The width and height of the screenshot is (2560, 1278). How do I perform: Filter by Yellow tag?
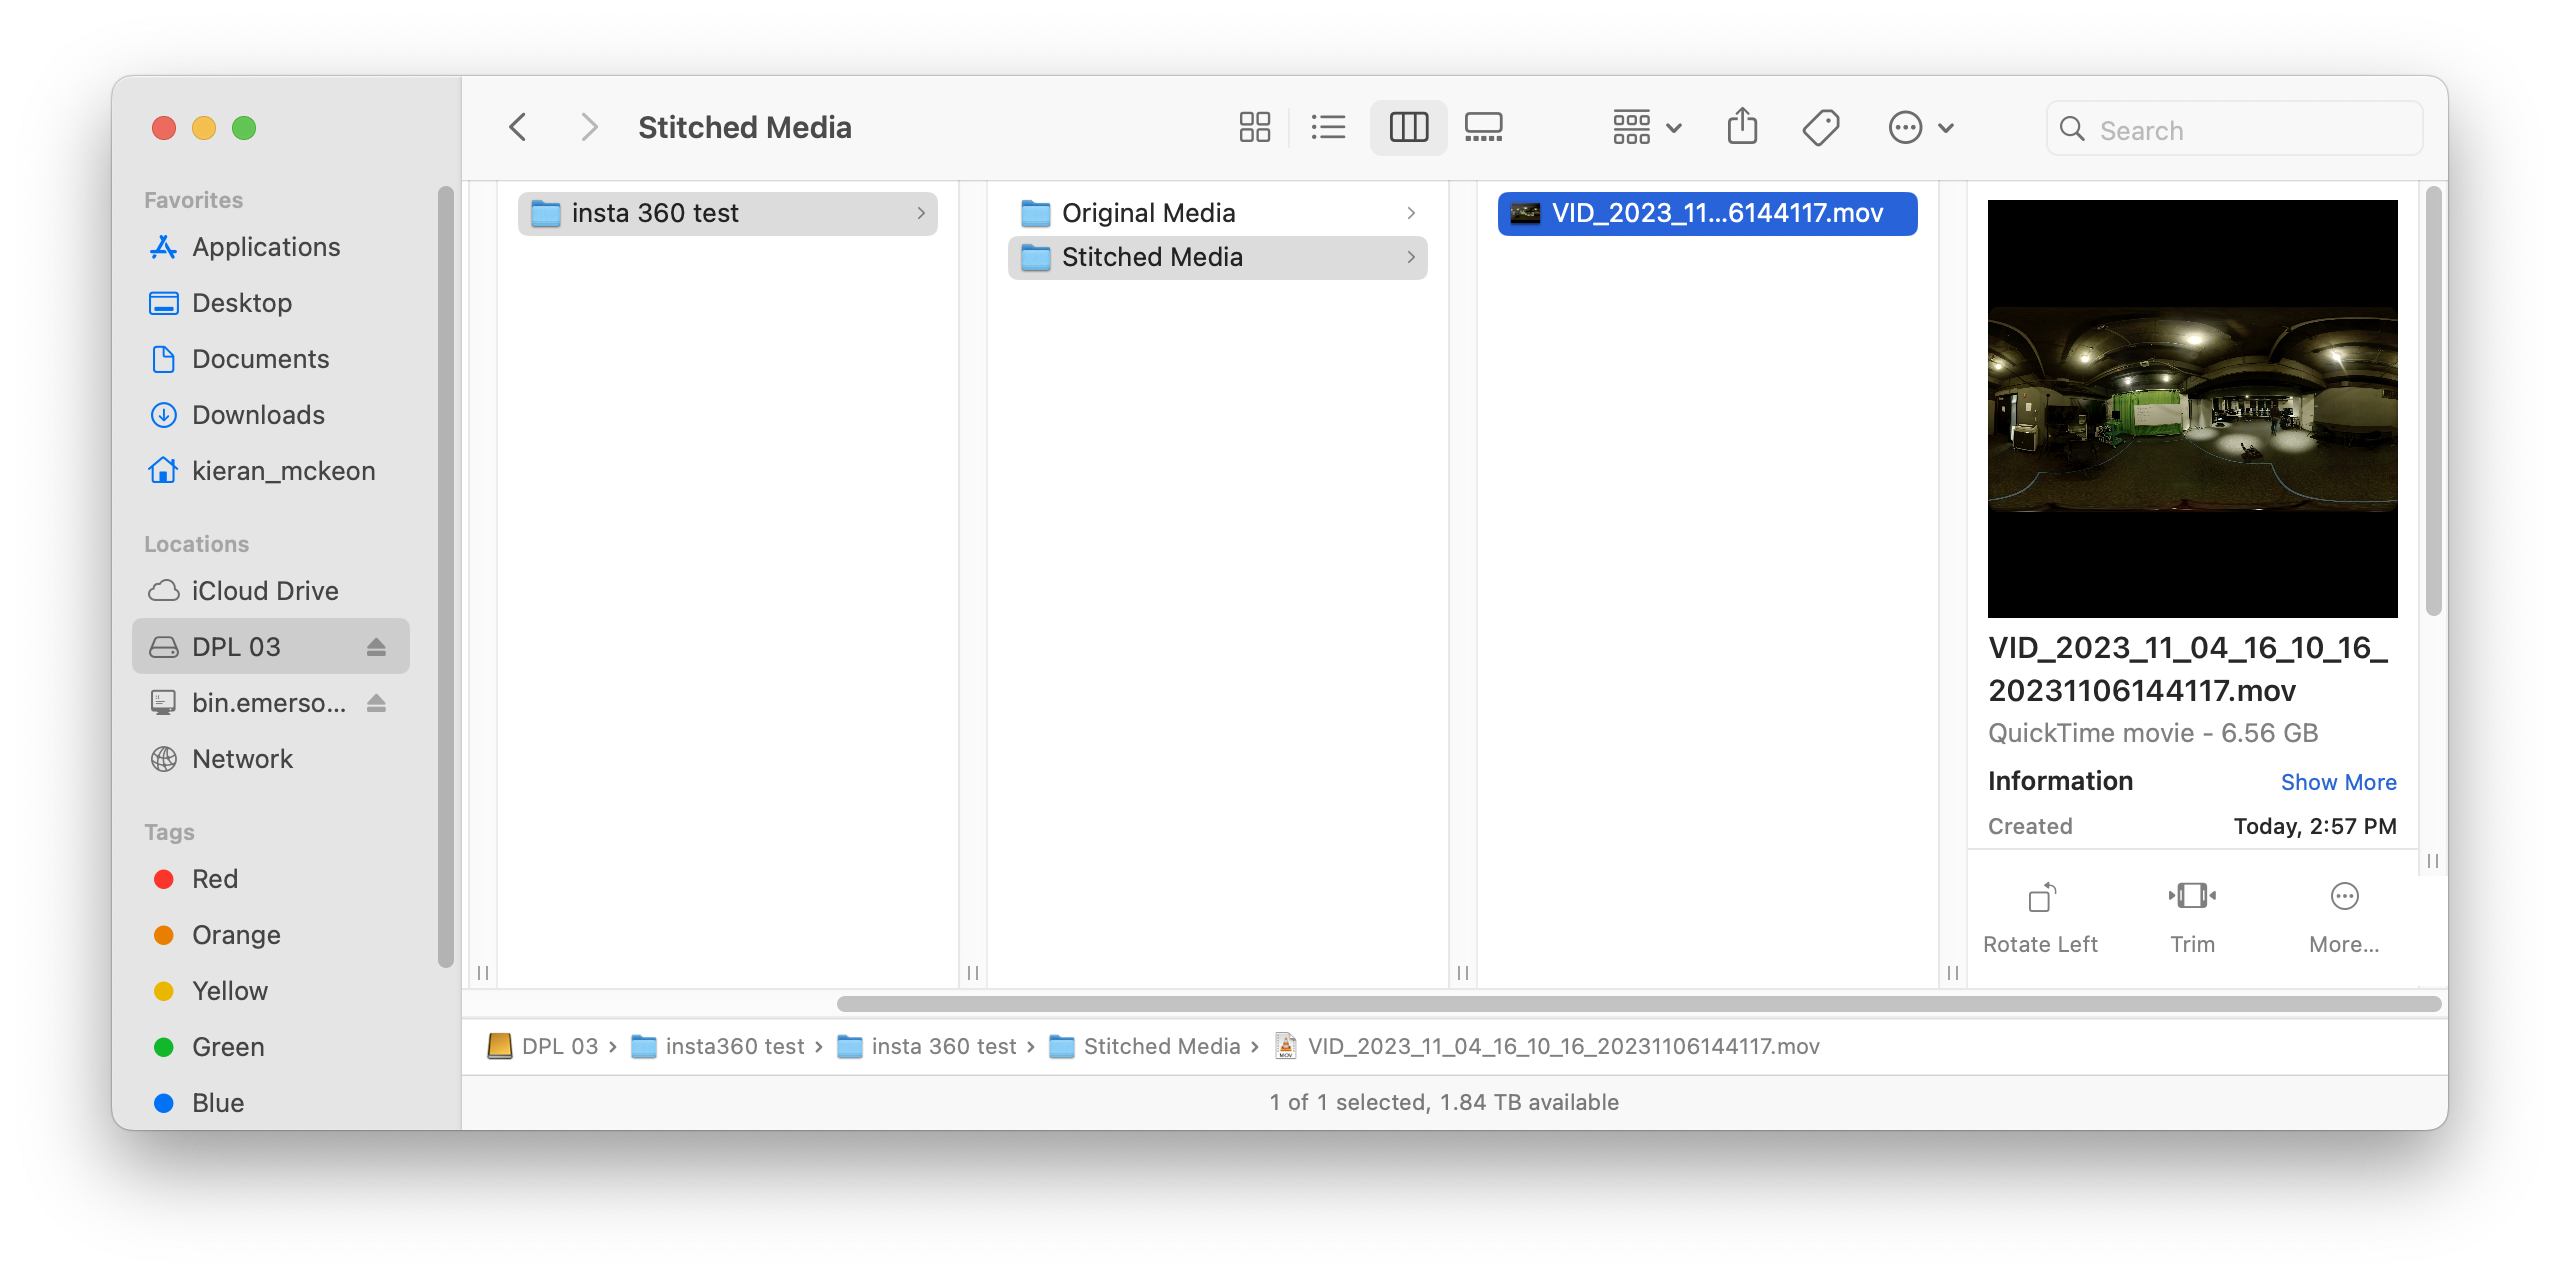click(270, 991)
